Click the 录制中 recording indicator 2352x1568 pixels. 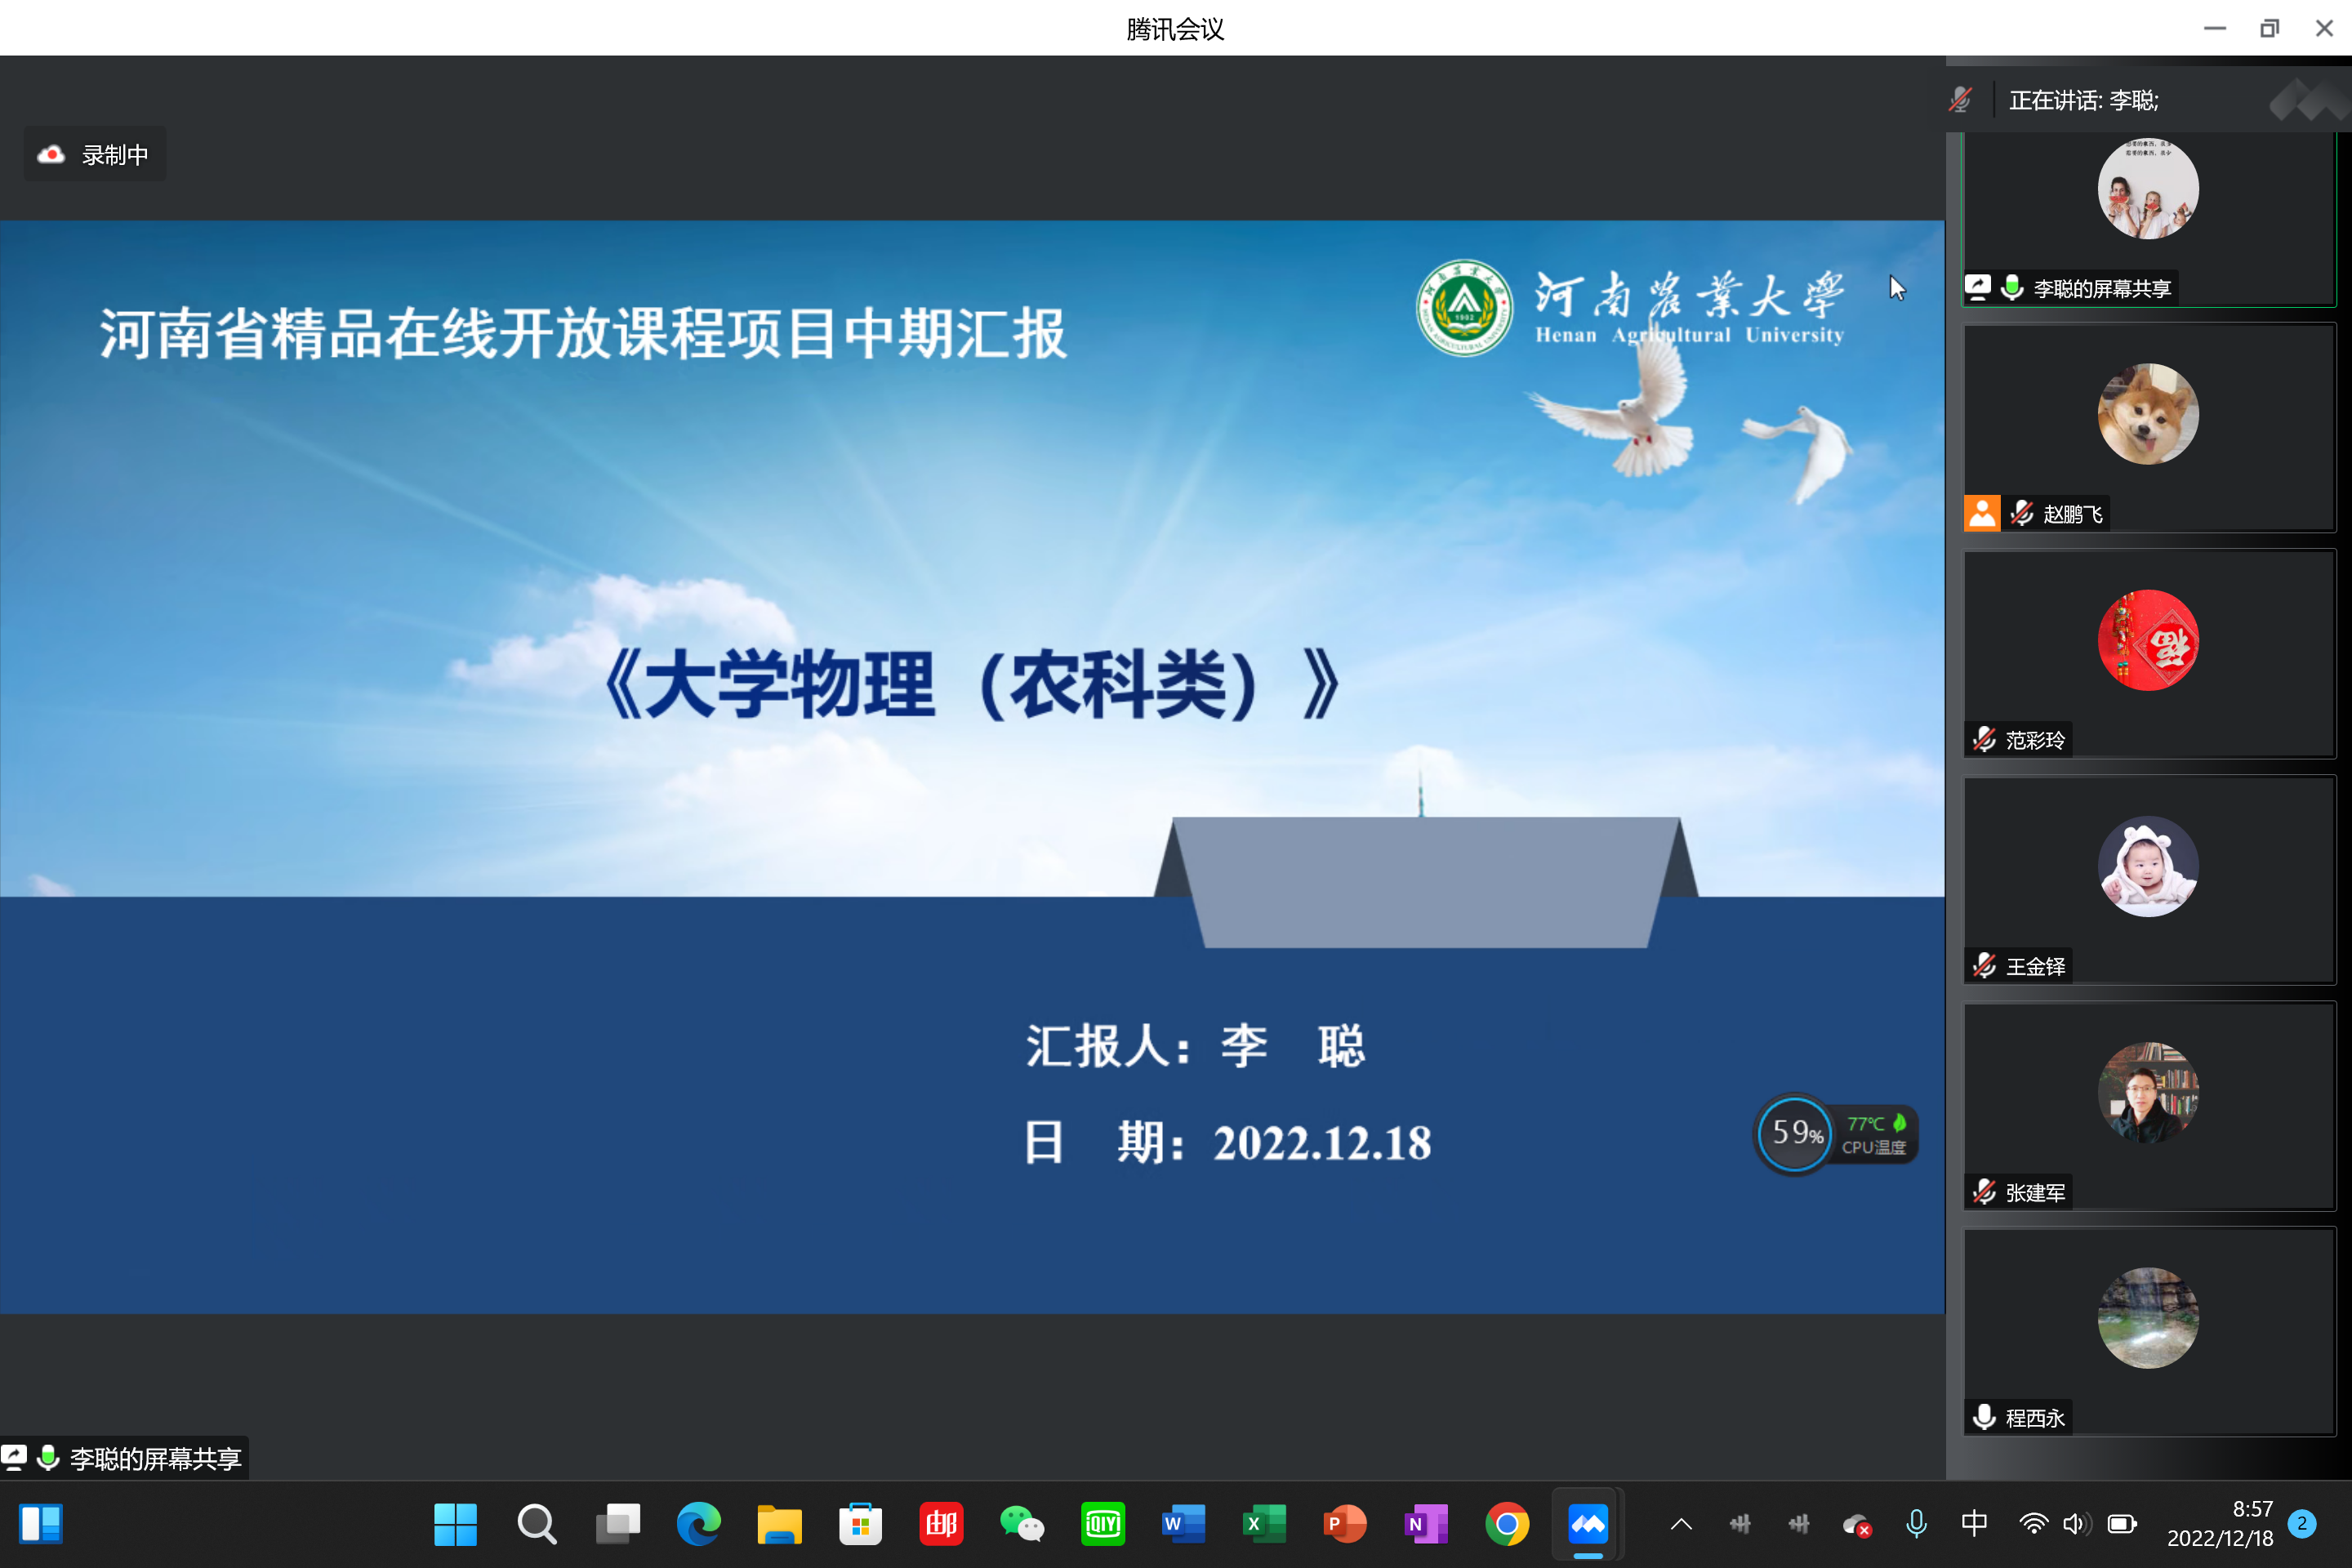pyautogui.click(x=95, y=155)
